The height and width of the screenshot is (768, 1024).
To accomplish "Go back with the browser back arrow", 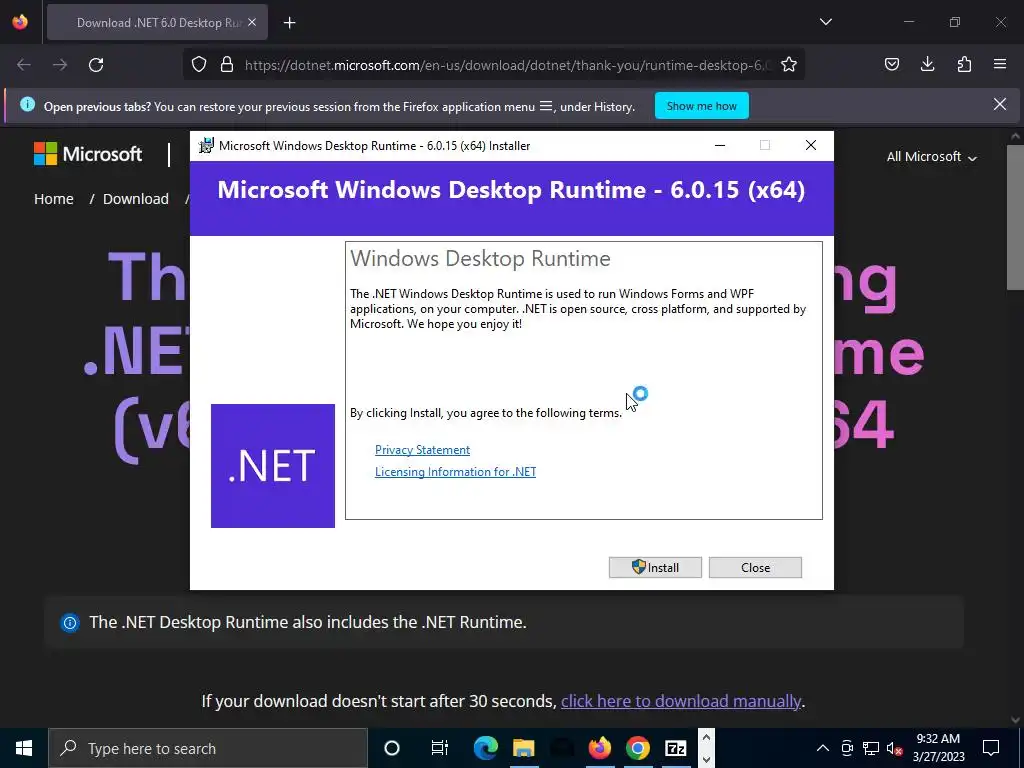I will [24, 65].
